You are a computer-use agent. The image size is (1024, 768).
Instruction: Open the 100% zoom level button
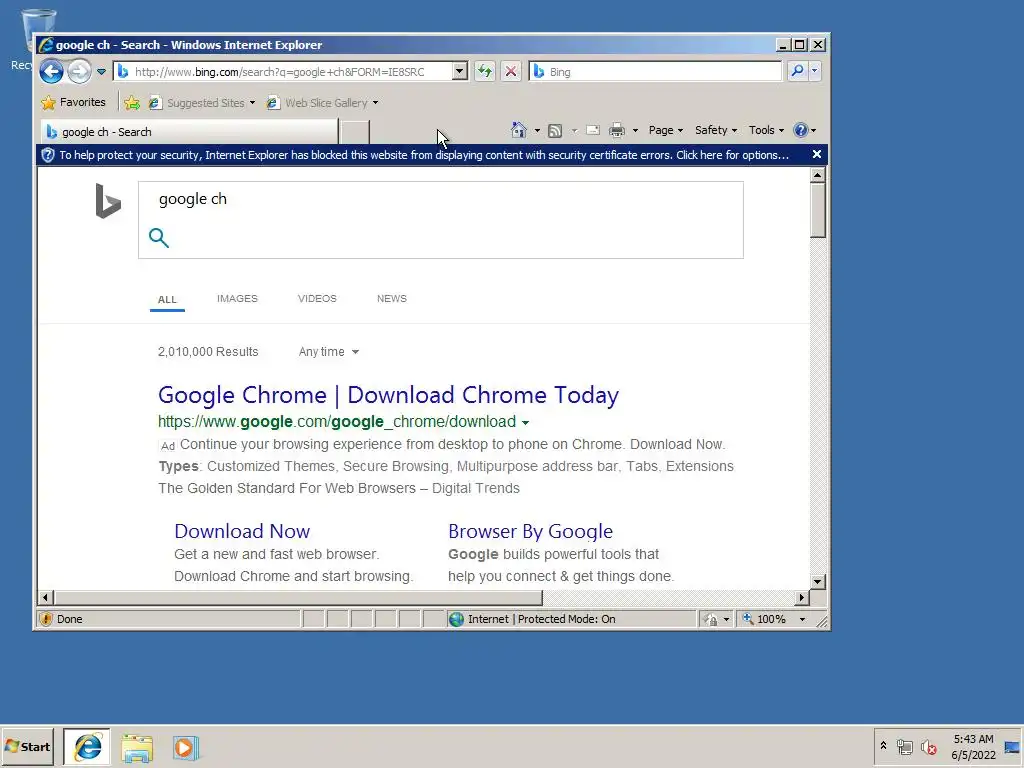click(764, 619)
